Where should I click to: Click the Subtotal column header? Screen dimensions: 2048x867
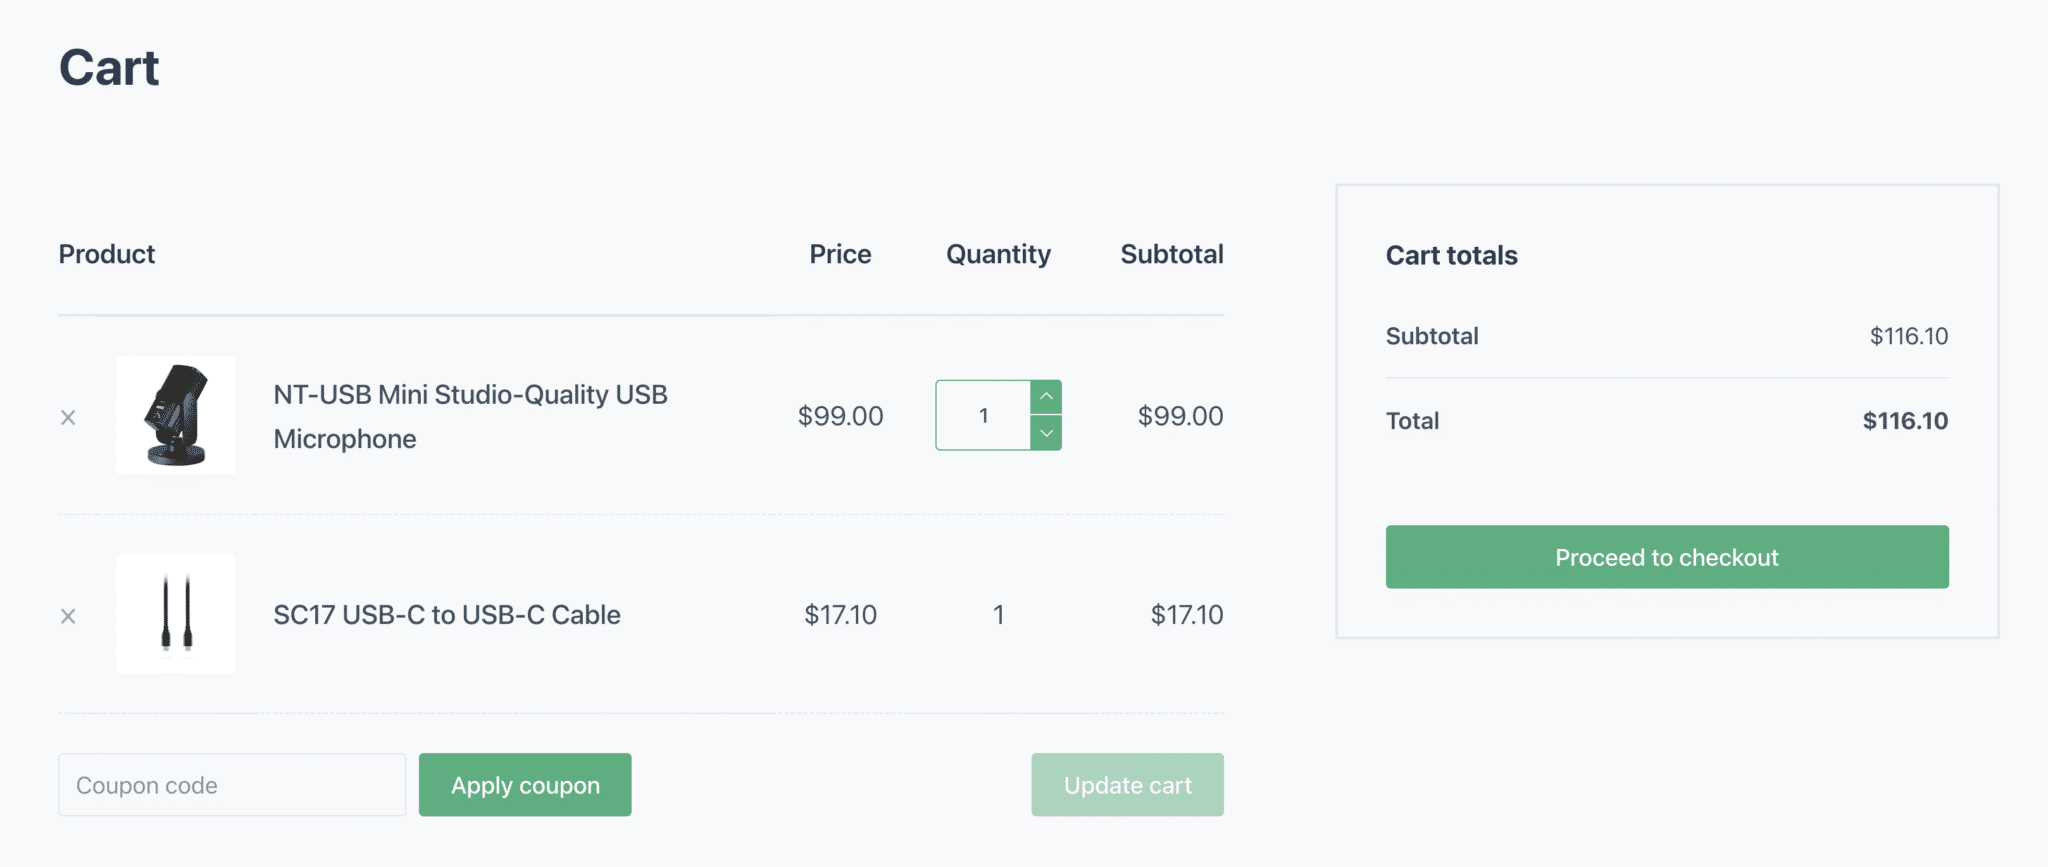[x=1171, y=254]
